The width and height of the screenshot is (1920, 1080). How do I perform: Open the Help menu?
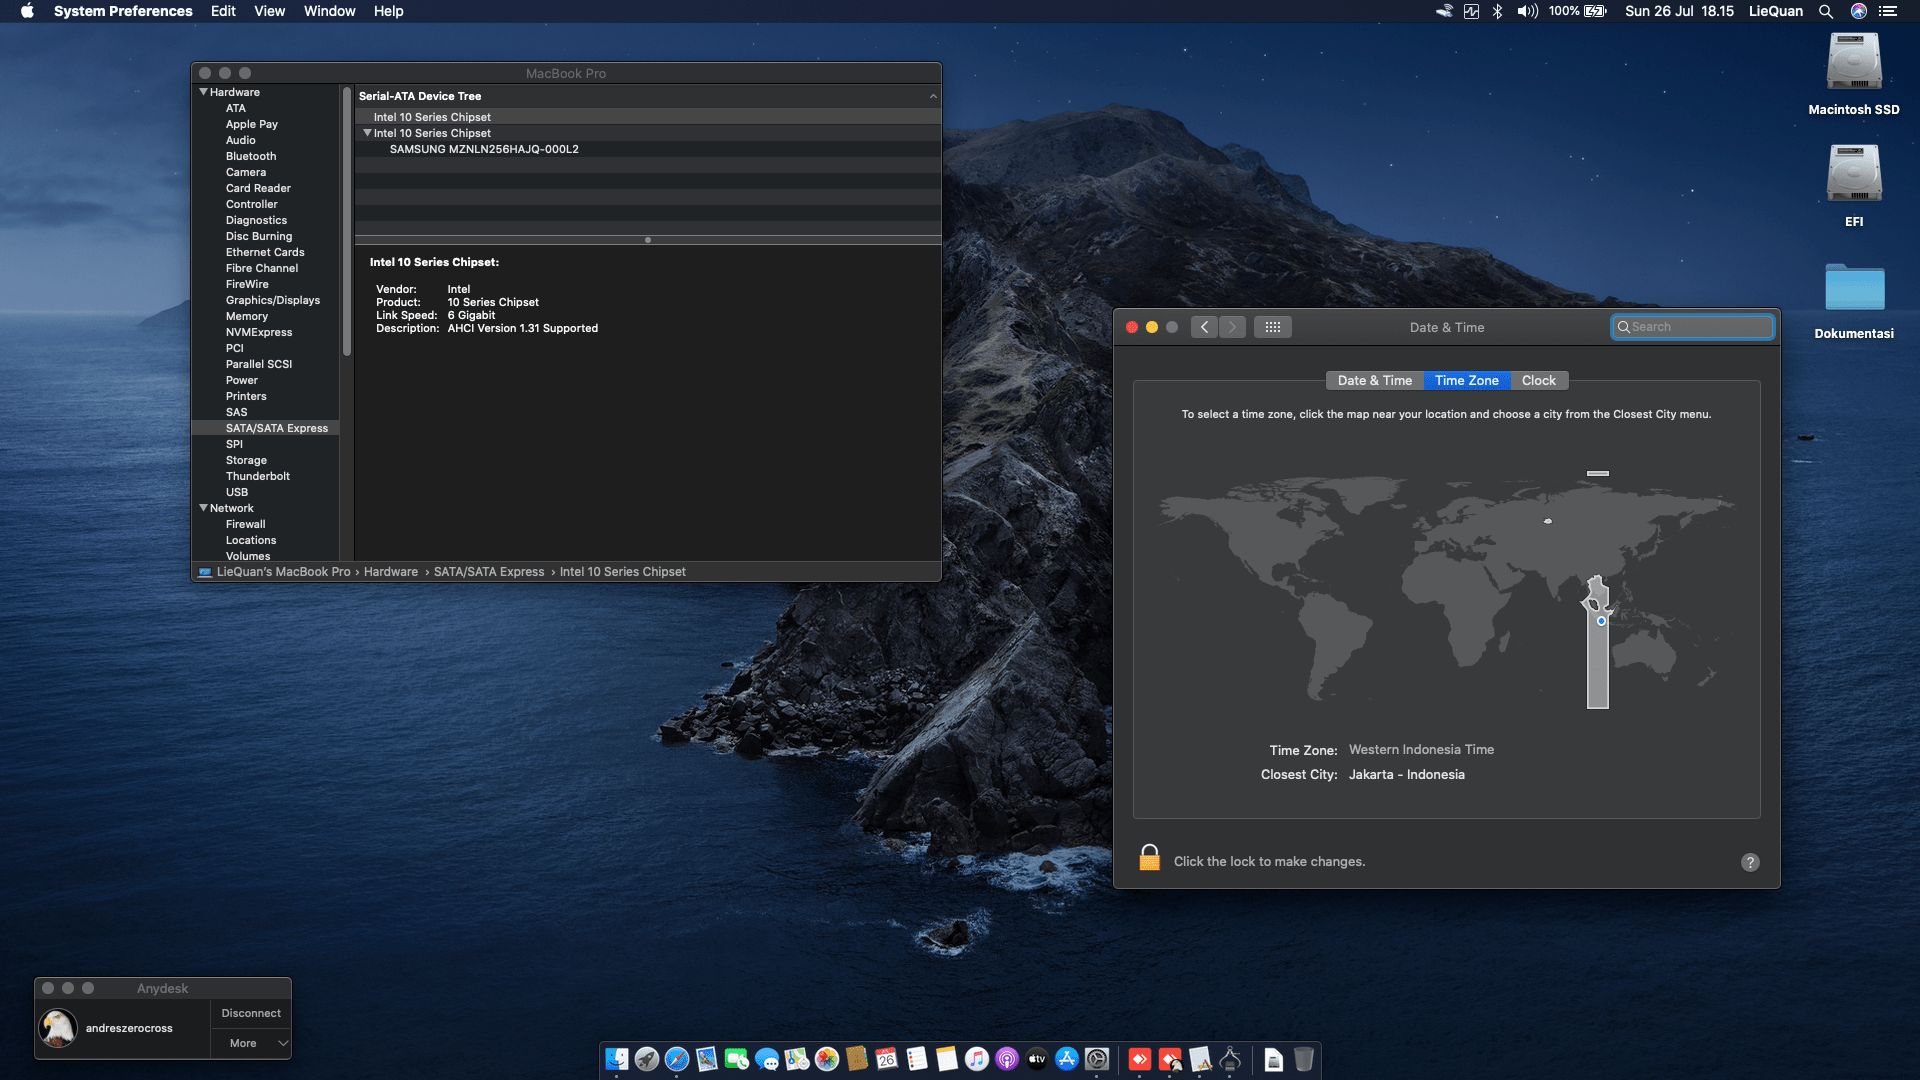(x=388, y=11)
